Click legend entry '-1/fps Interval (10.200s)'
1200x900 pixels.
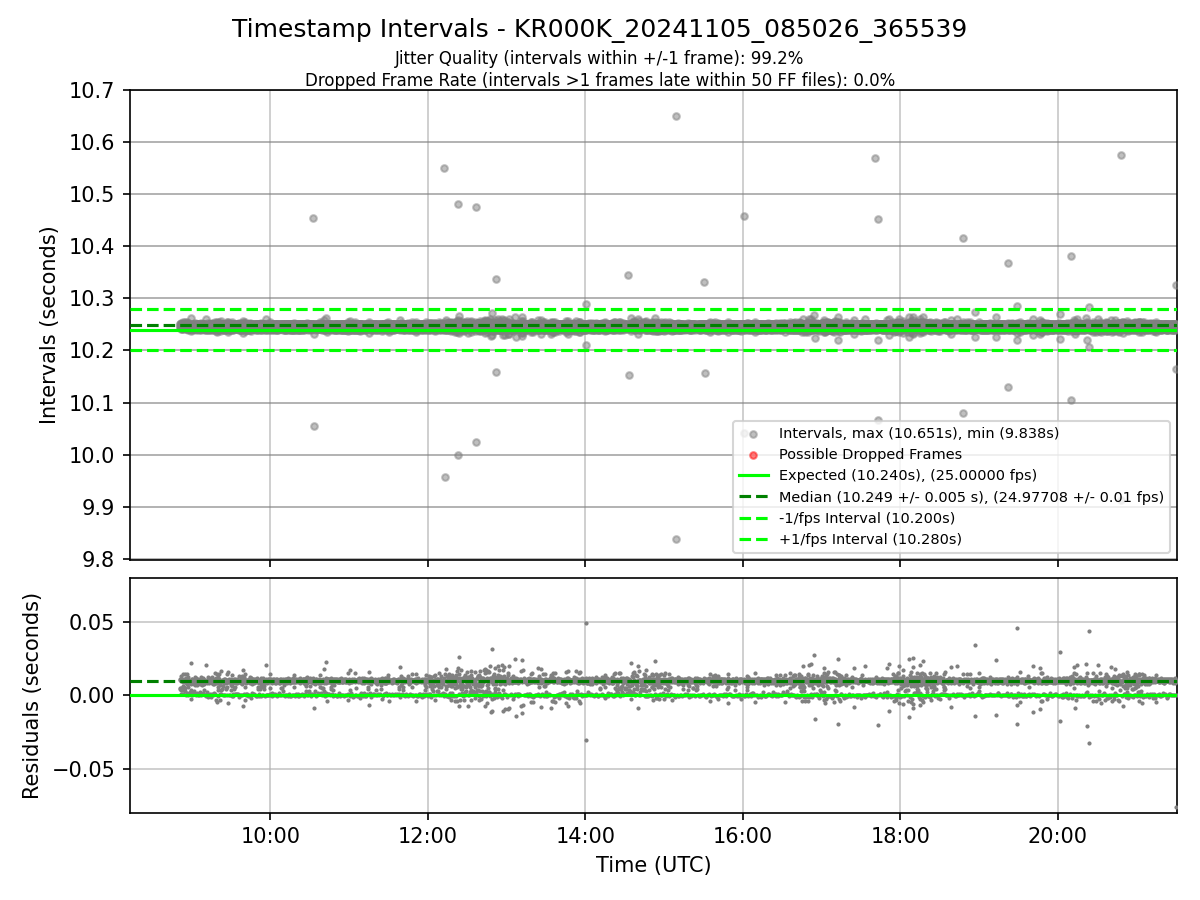pyautogui.click(x=867, y=518)
